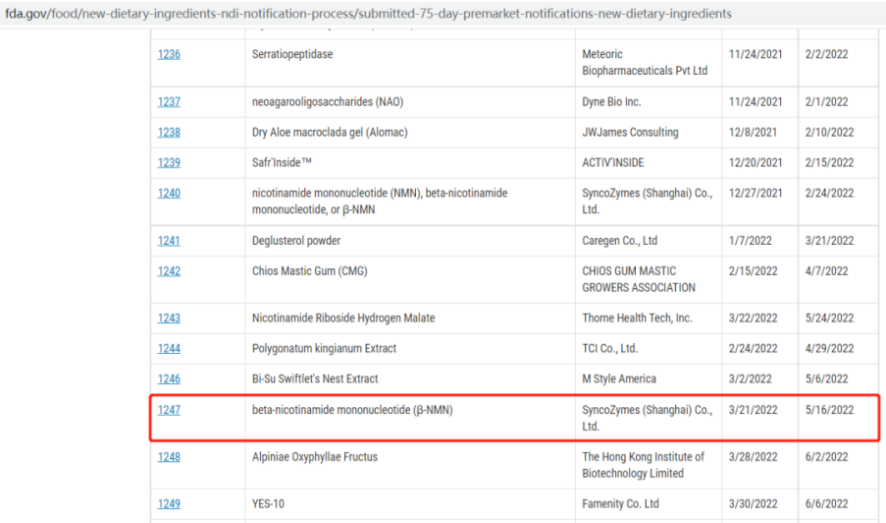Open notification link 1247
This screenshot has width=886, height=523.
tap(169, 410)
